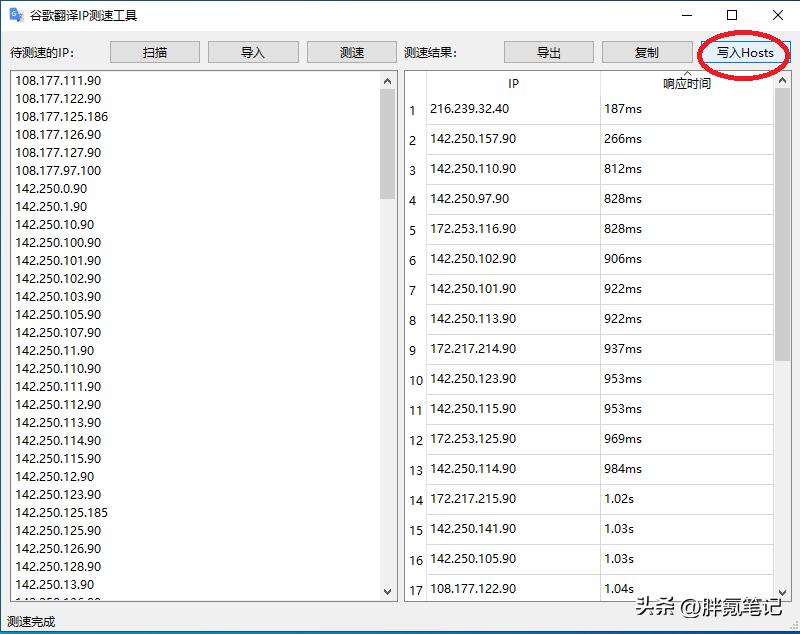Select result row 216.239.32.40
The image size is (800, 634).
click(470, 109)
